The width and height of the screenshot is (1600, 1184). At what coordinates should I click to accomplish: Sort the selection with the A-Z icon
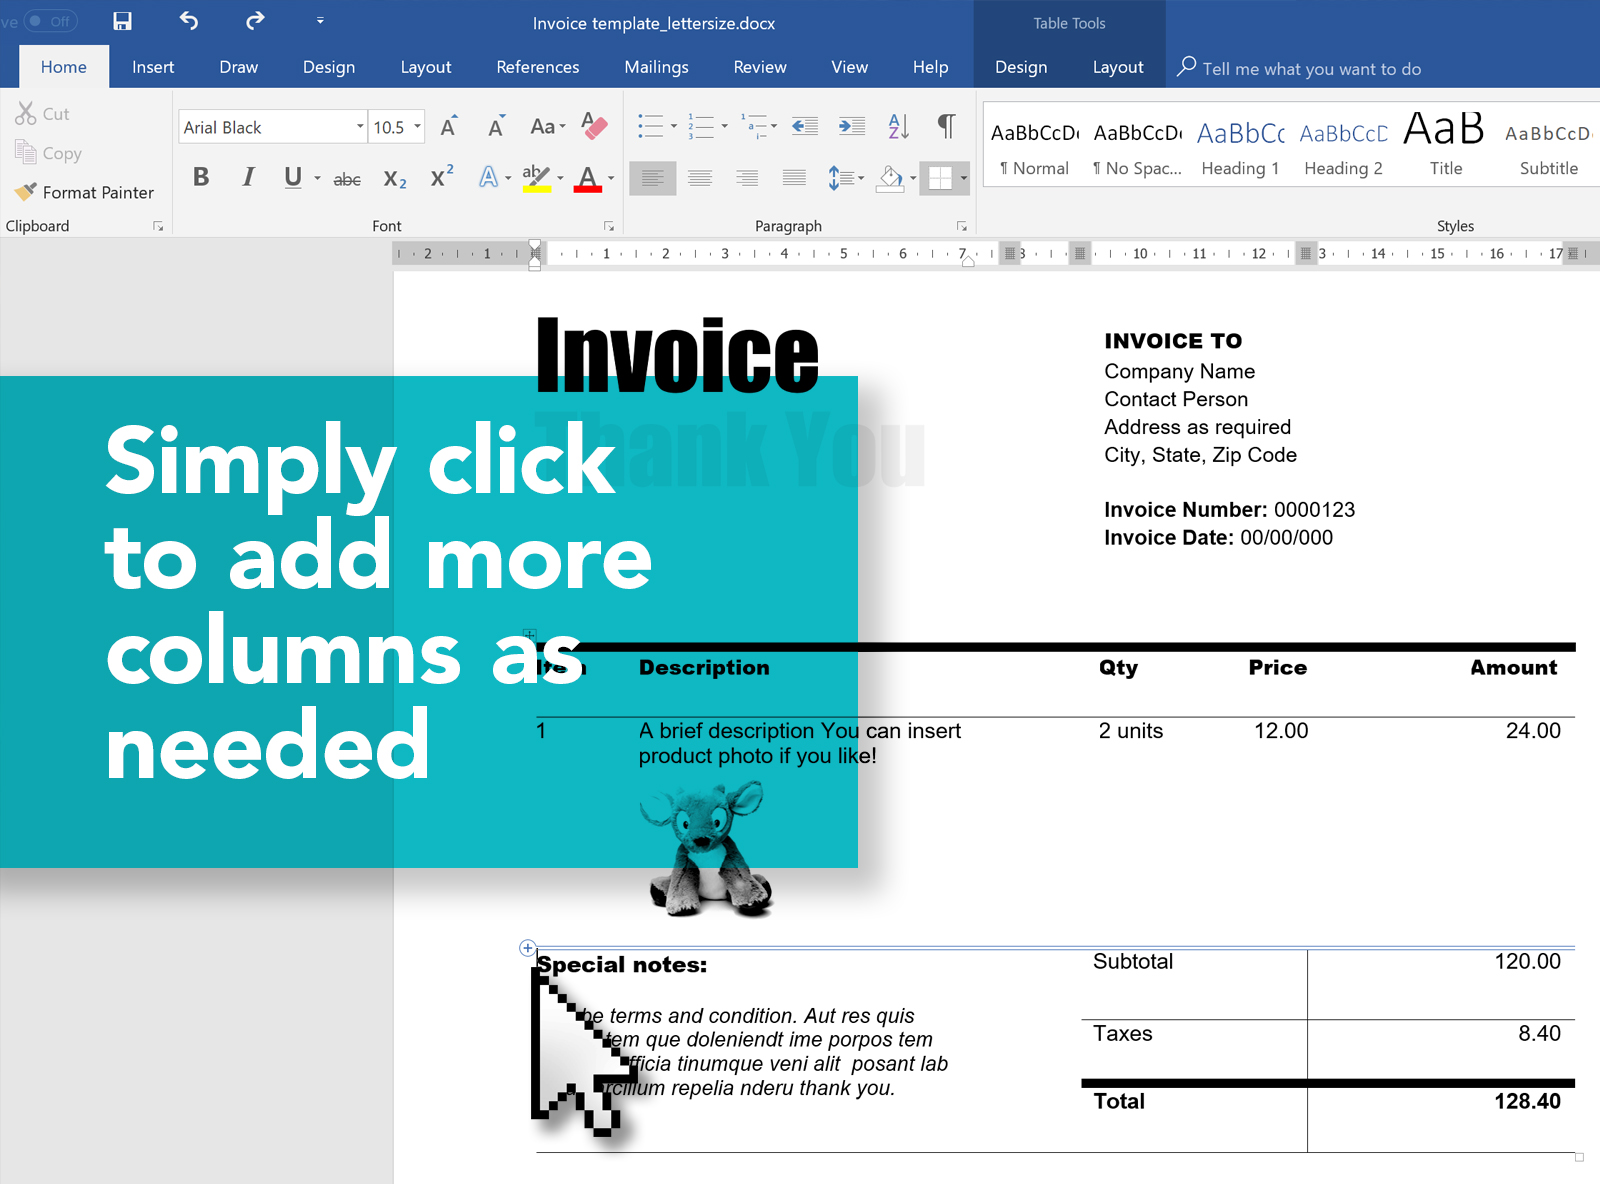tap(899, 126)
